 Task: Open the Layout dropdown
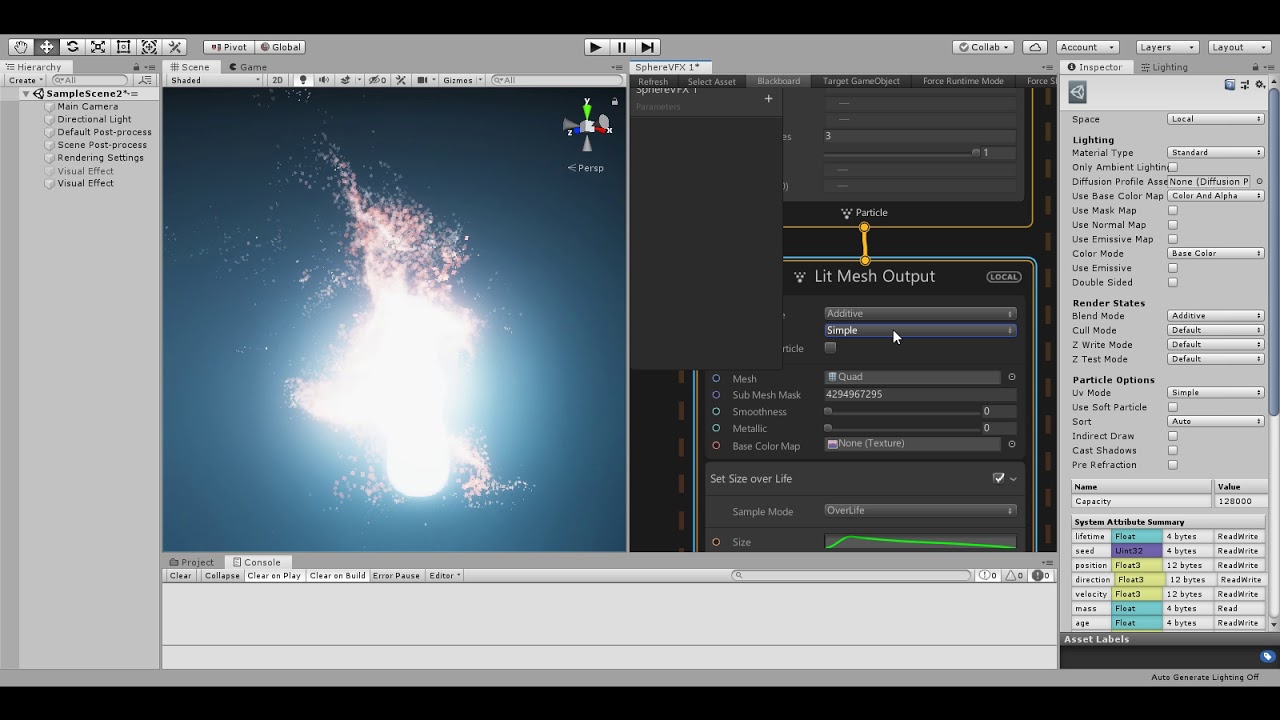pos(1239,47)
